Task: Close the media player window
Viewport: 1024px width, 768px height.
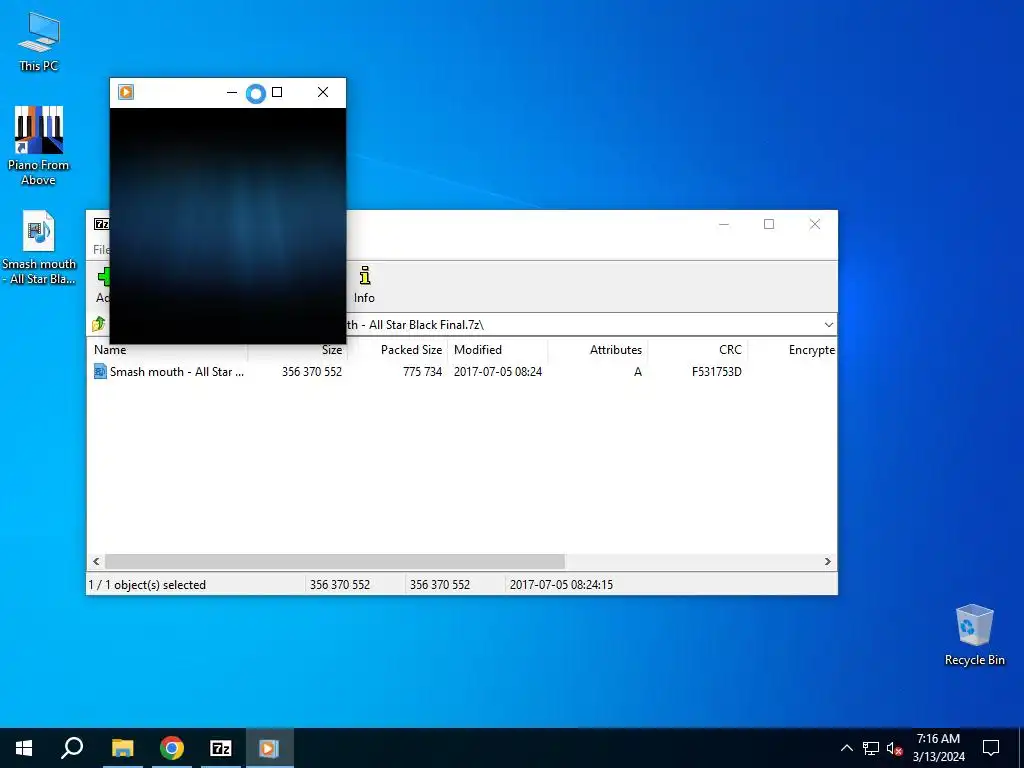Action: point(323,92)
